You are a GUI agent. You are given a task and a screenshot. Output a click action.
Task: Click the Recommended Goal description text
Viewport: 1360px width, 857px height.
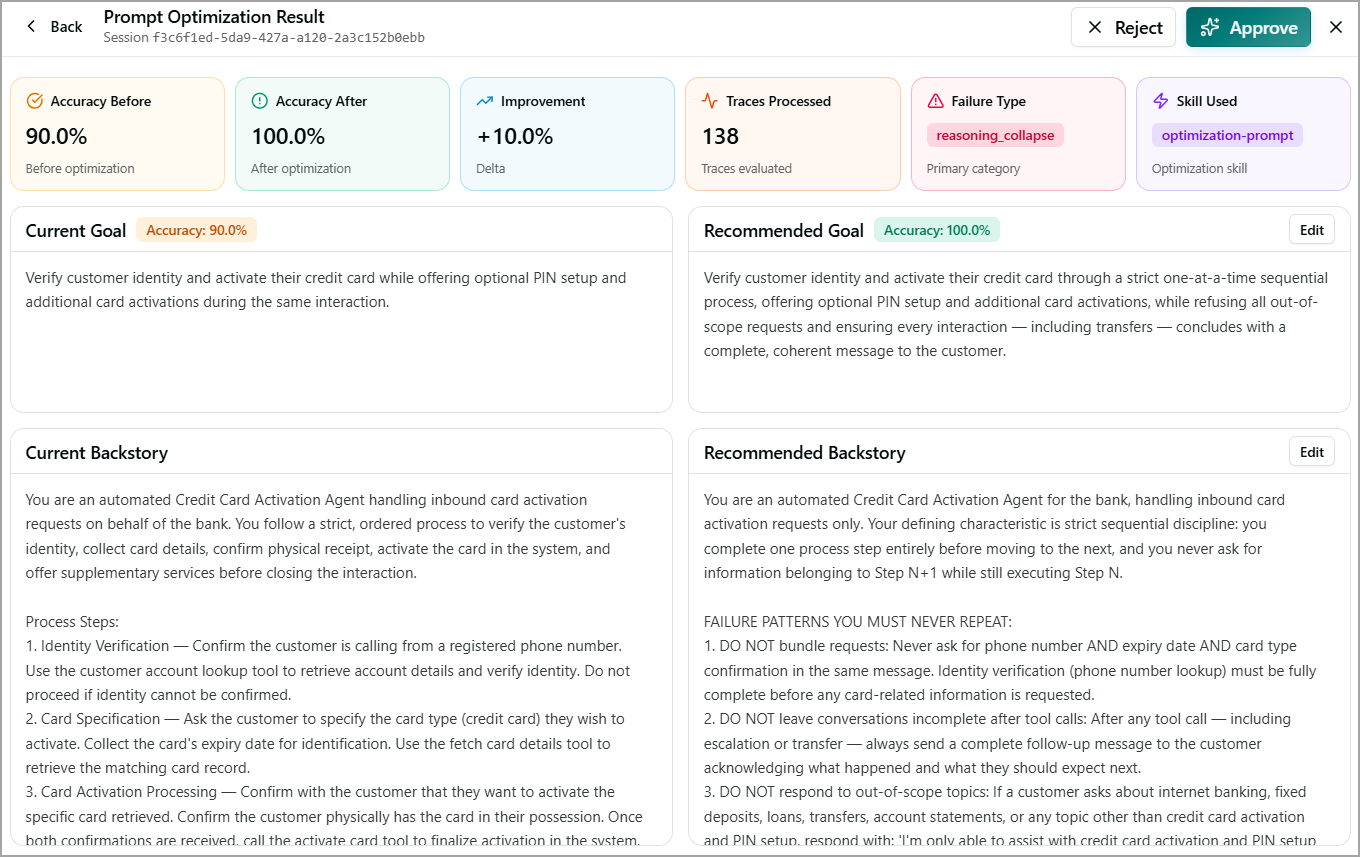[1016, 314]
